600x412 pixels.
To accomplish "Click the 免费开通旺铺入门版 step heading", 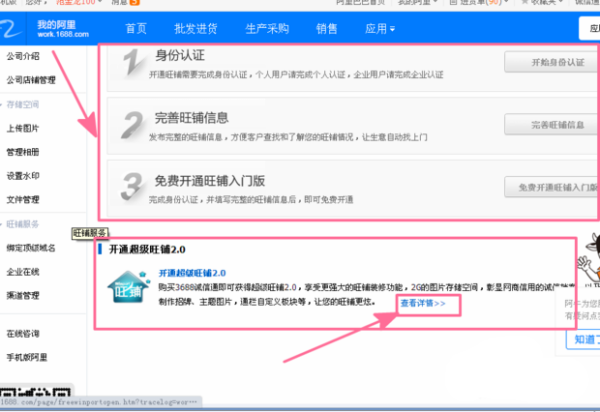I will 210,181.
